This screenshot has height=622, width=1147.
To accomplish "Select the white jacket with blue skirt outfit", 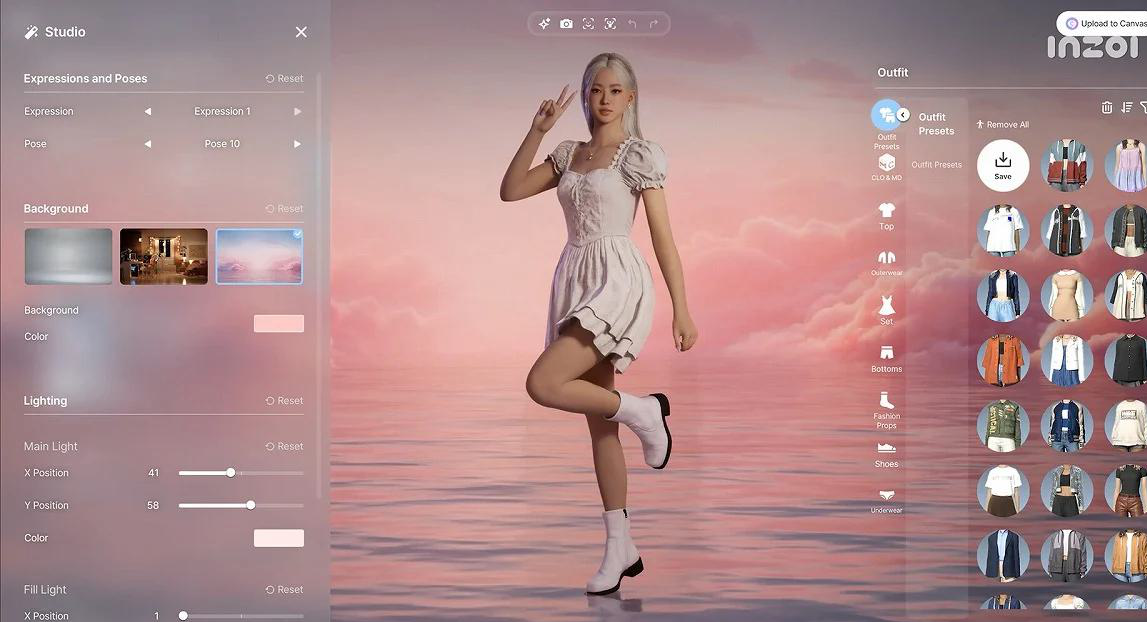I will (x=1067, y=360).
